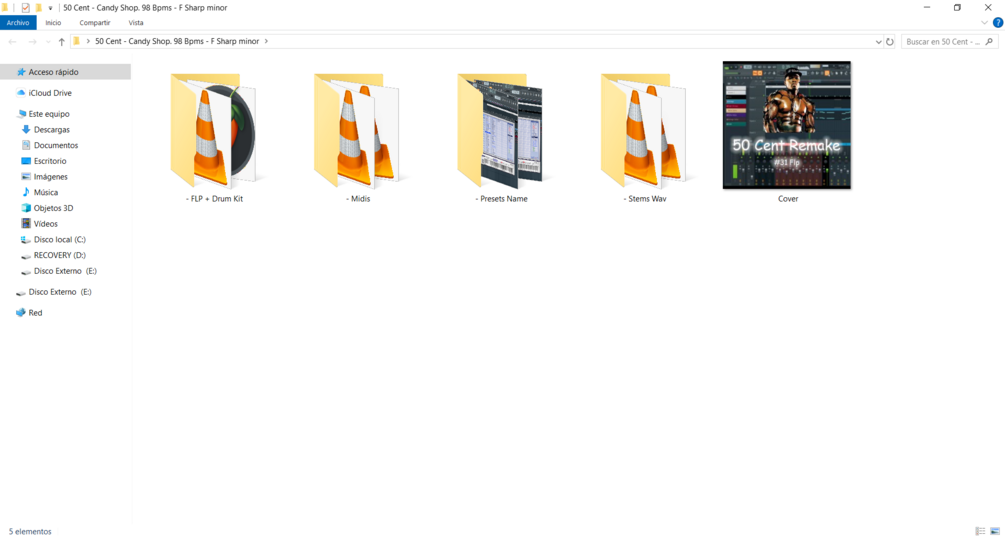Click the search magnifier icon
The width and height of the screenshot is (1005, 539).
pos(989,42)
